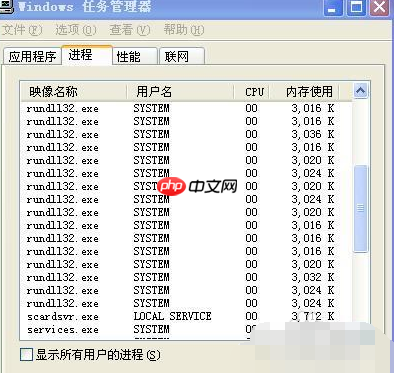Viewport: 394px width, 373px height.
Task: Click the LOCAL SERVICE user name cell
Action: (172, 316)
